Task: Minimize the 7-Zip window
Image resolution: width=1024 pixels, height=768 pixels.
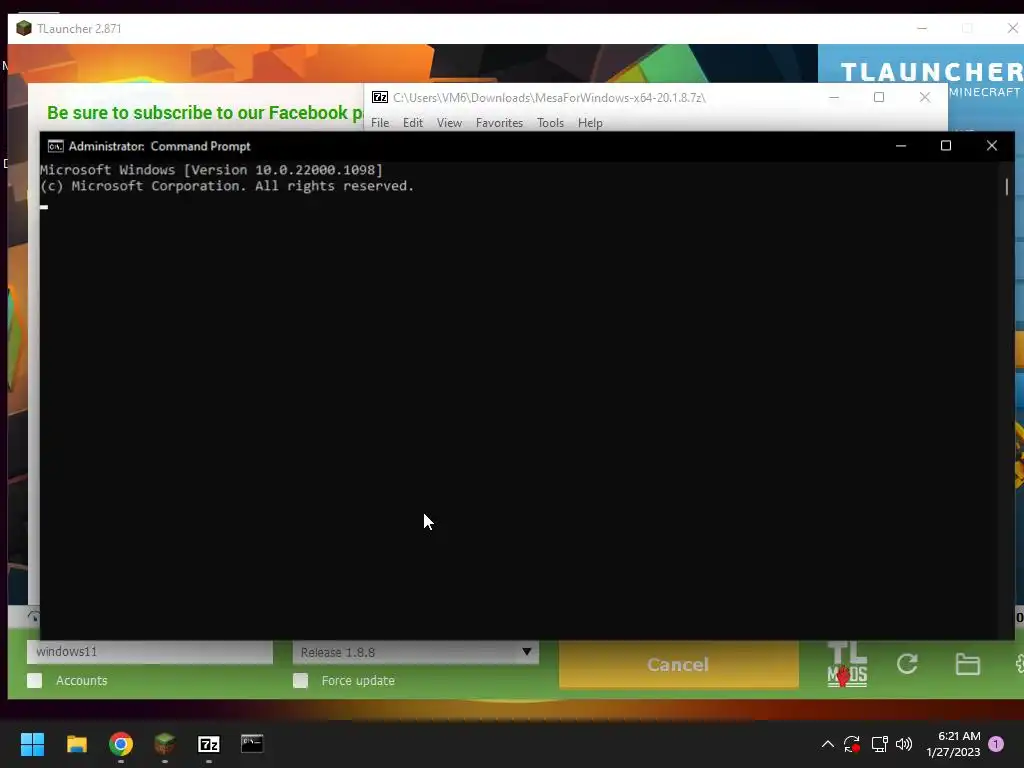Action: 834,97
